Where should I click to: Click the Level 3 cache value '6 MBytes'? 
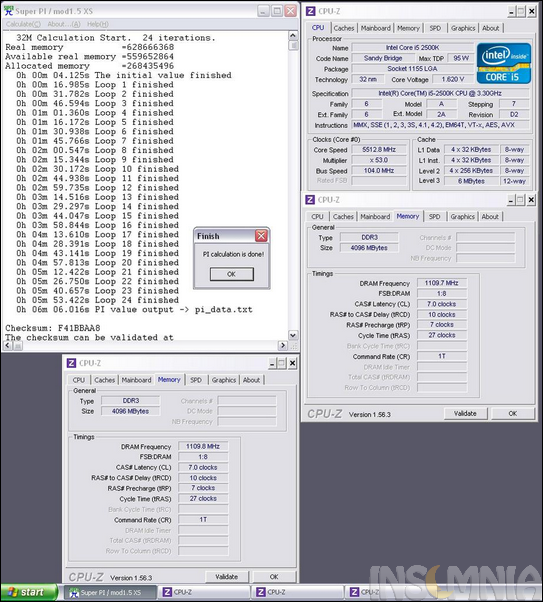click(471, 181)
